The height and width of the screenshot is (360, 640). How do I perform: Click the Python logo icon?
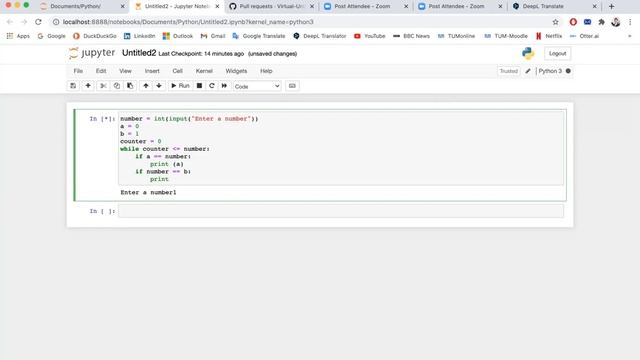[x=528, y=53]
